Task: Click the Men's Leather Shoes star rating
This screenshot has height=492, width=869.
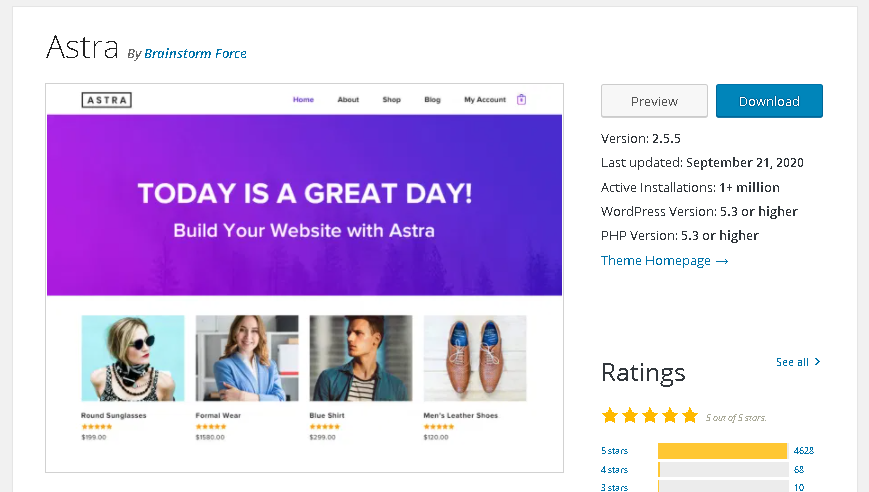Action: tap(439, 427)
